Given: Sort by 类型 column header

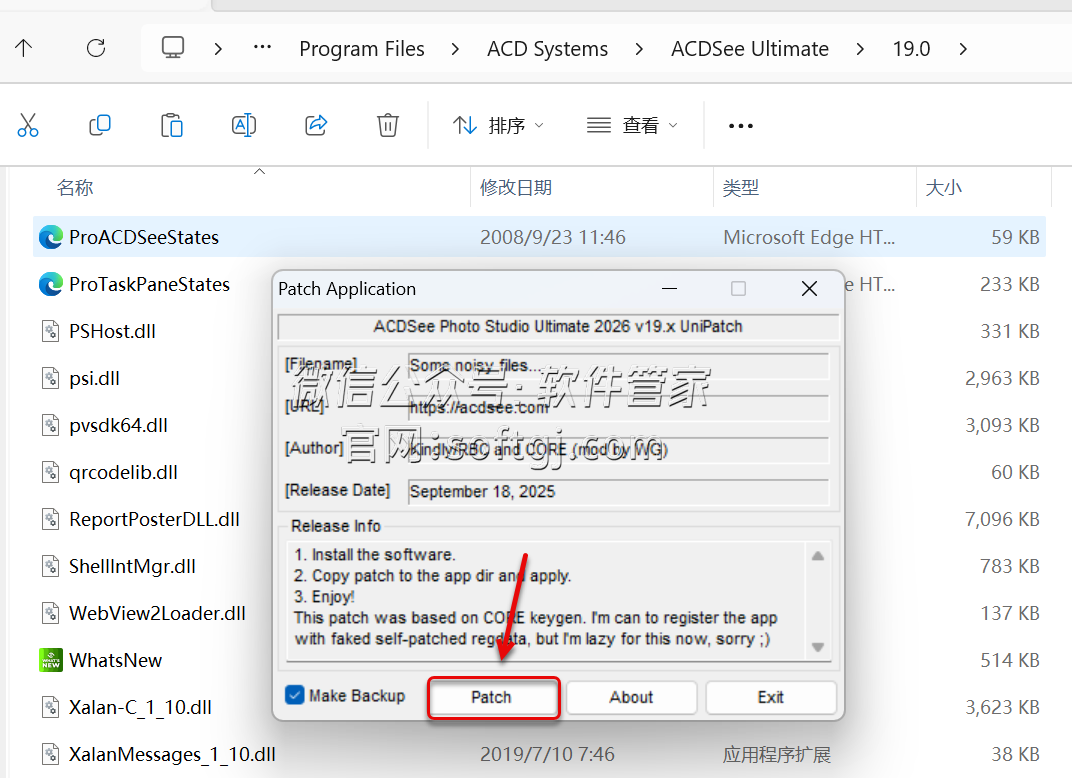Looking at the screenshot, I should coord(740,187).
